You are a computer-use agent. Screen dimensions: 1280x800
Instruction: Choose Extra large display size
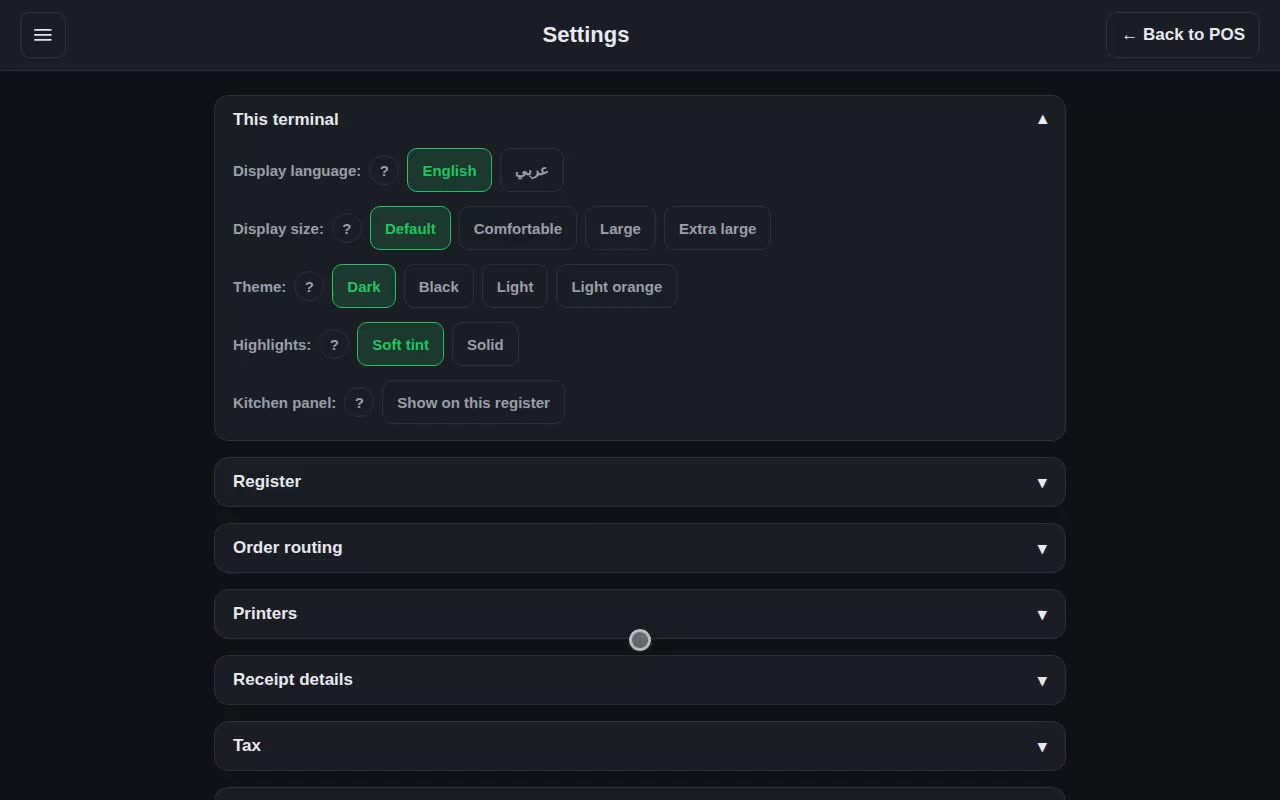tap(717, 228)
